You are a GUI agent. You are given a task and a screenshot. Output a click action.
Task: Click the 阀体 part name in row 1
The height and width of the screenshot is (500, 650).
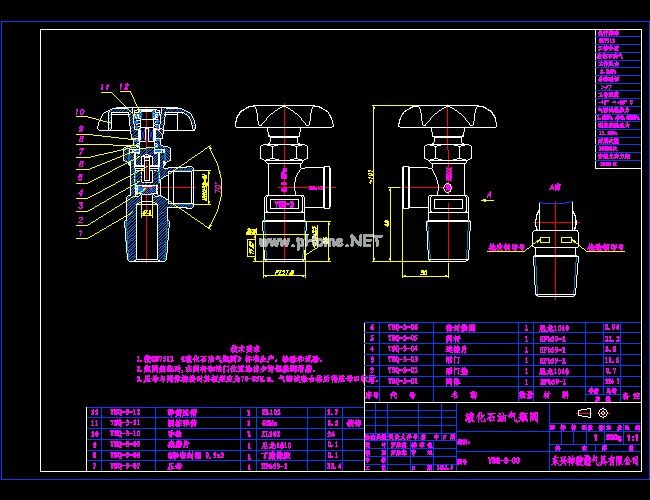click(454, 382)
